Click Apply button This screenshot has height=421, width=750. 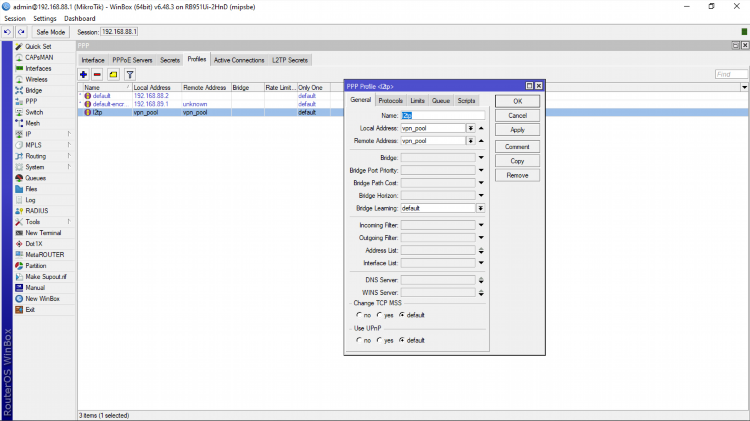[518, 130]
